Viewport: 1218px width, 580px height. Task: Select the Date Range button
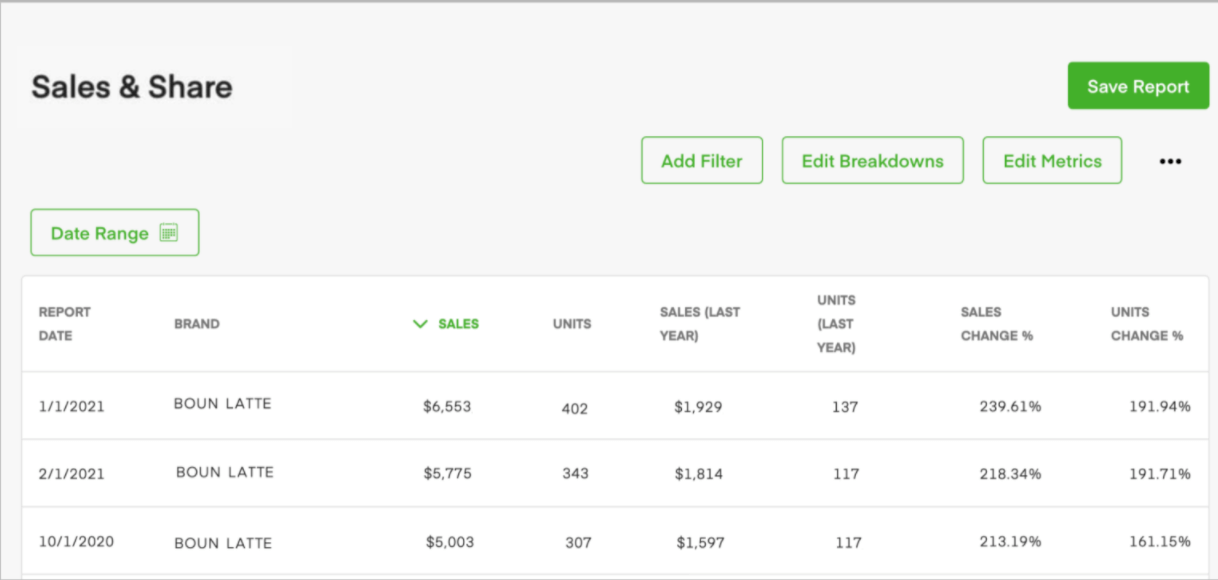[114, 231]
